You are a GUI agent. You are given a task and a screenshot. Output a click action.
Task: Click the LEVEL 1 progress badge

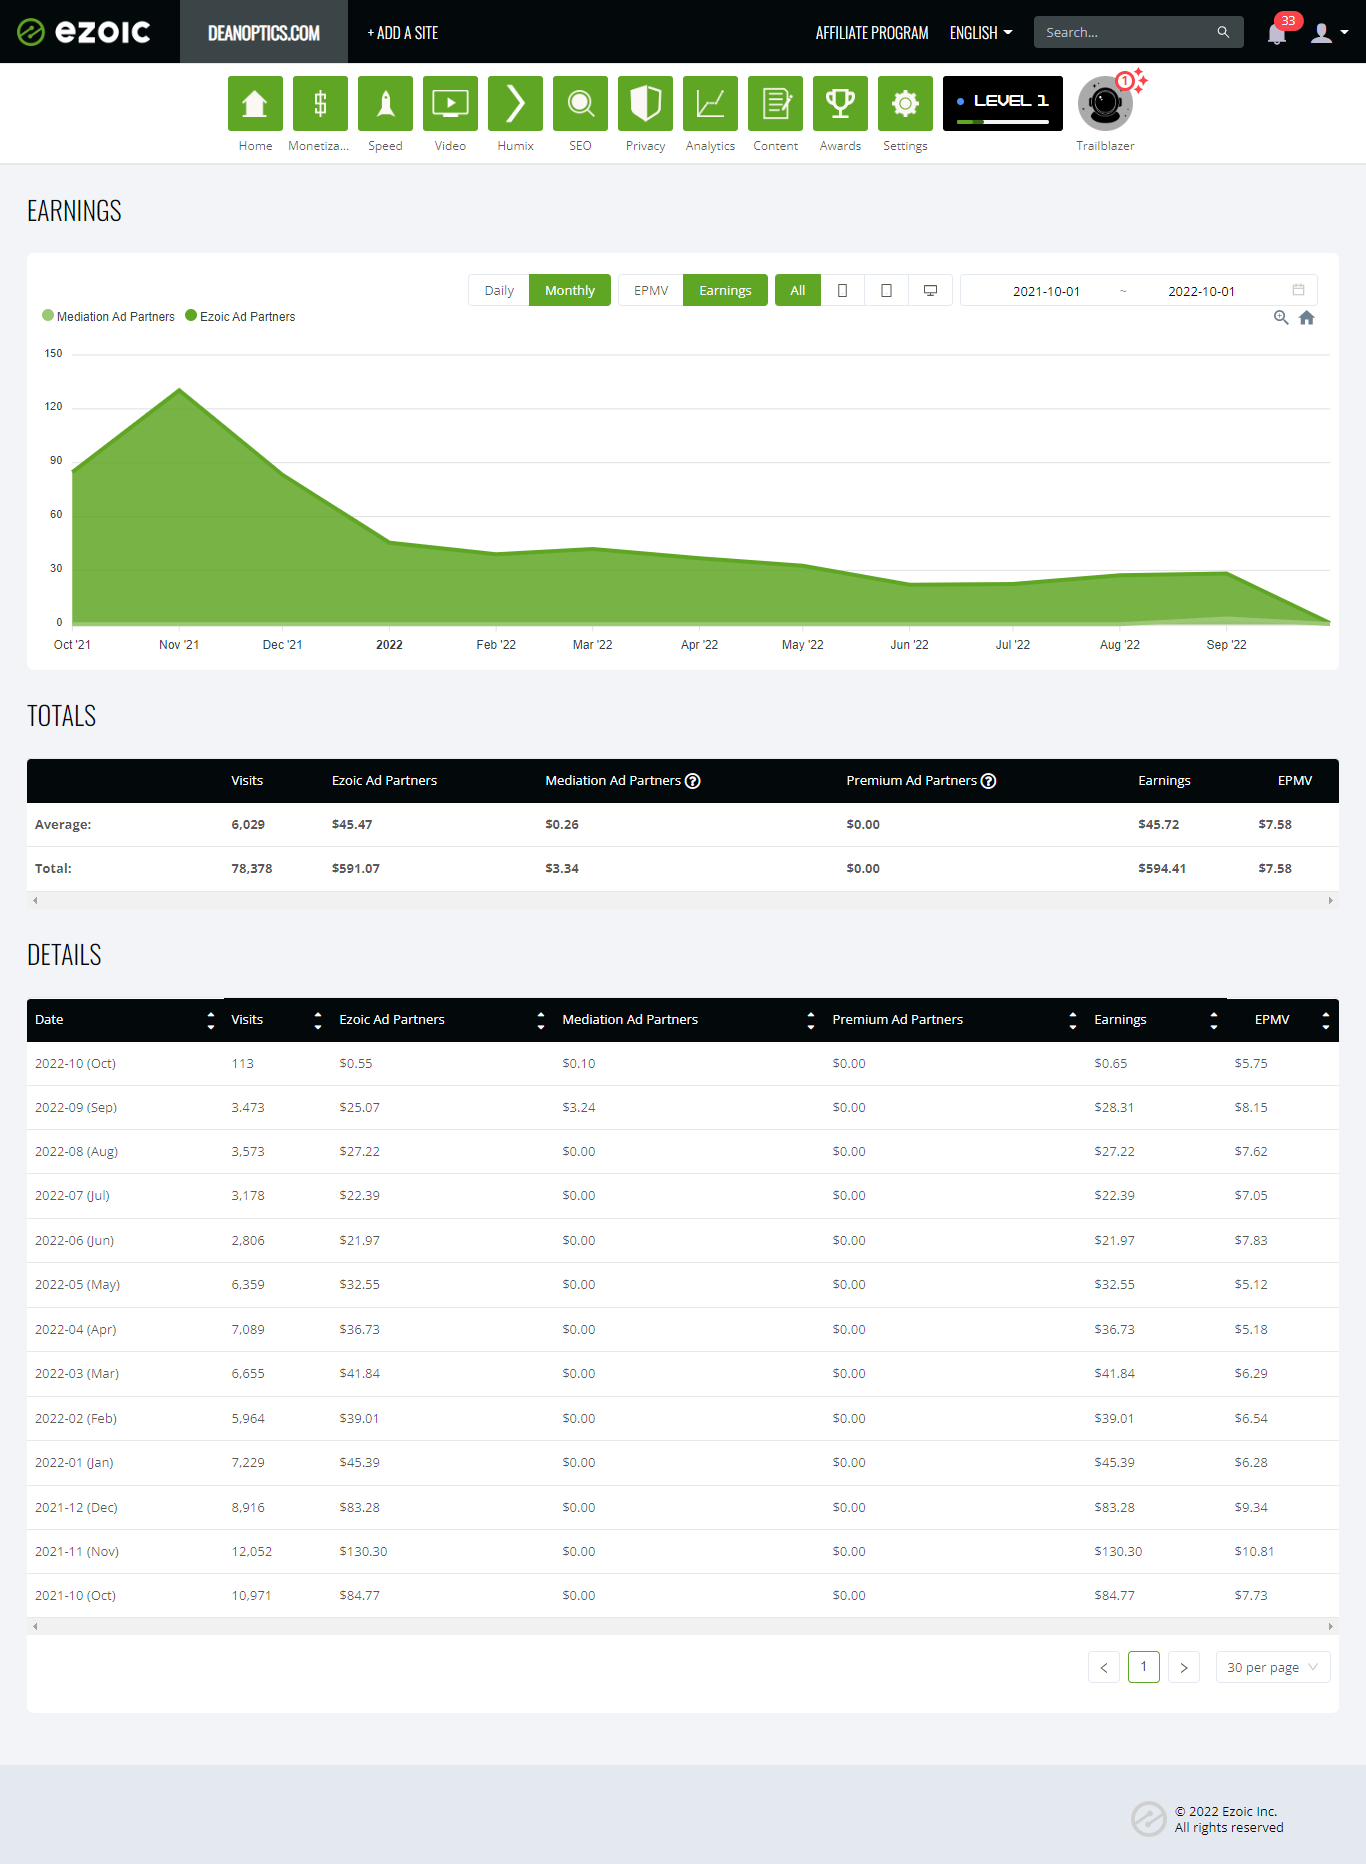[1003, 104]
